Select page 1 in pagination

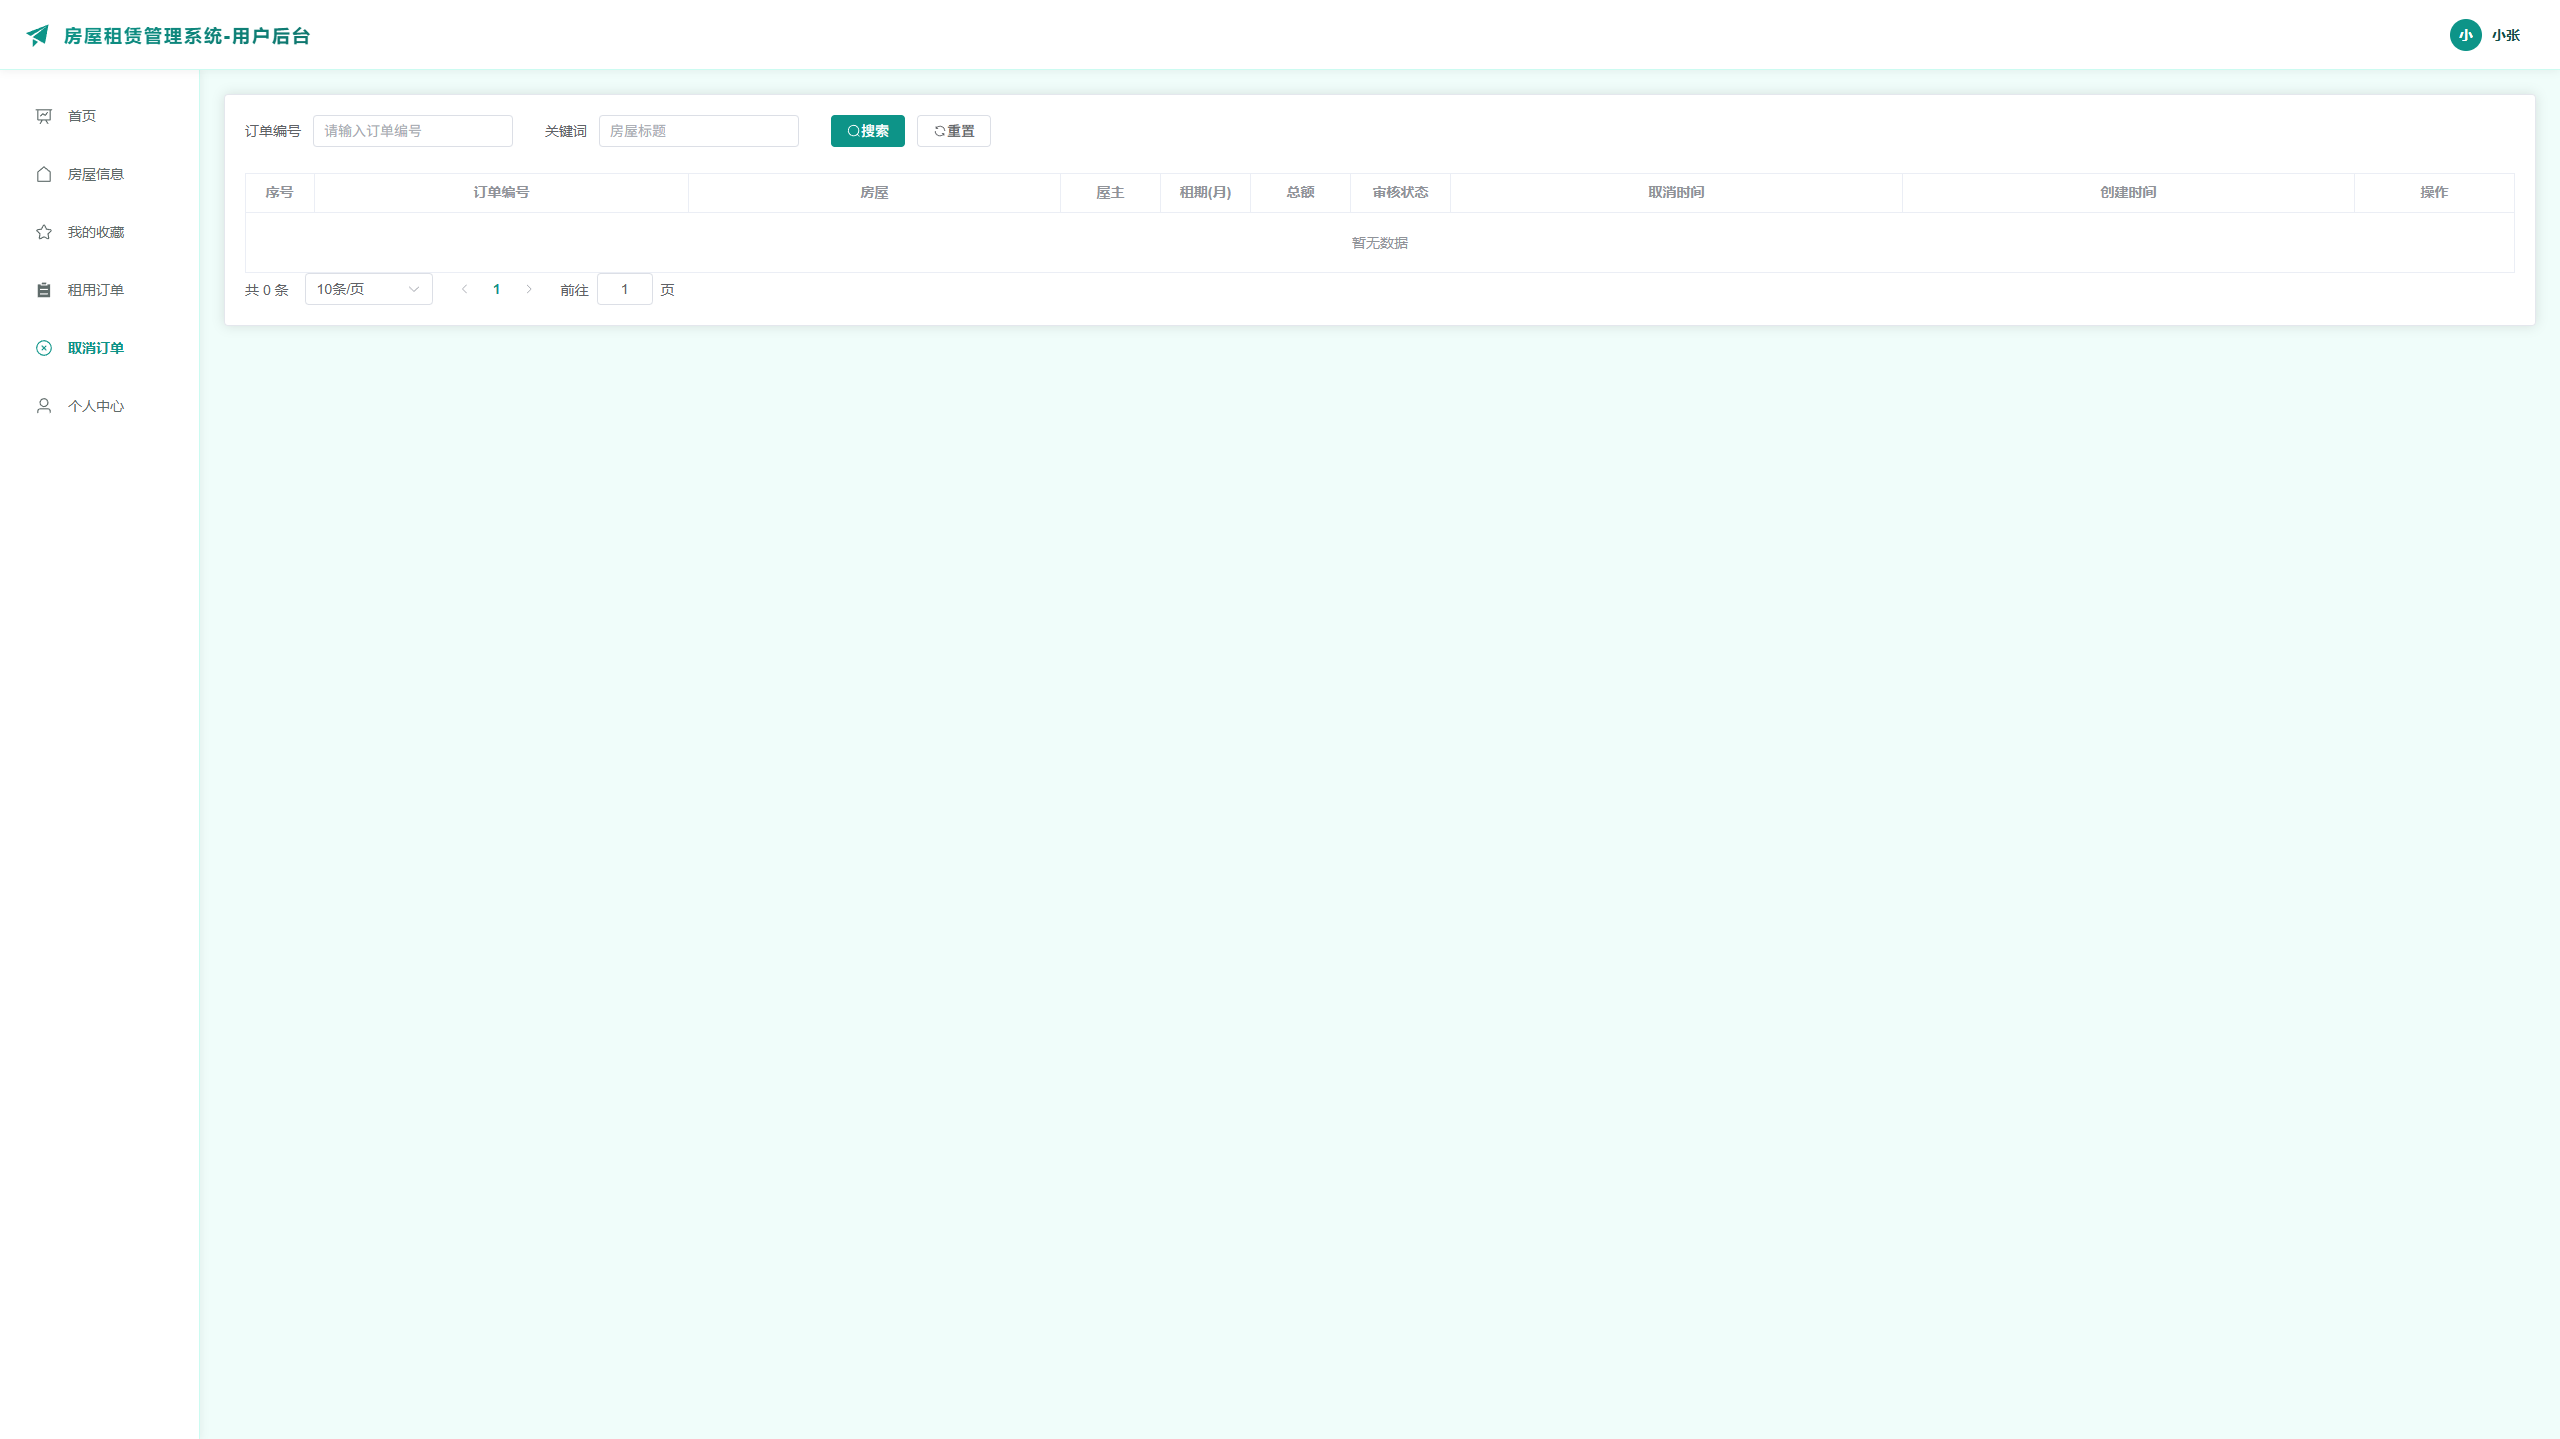pyautogui.click(x=496, y=289)
